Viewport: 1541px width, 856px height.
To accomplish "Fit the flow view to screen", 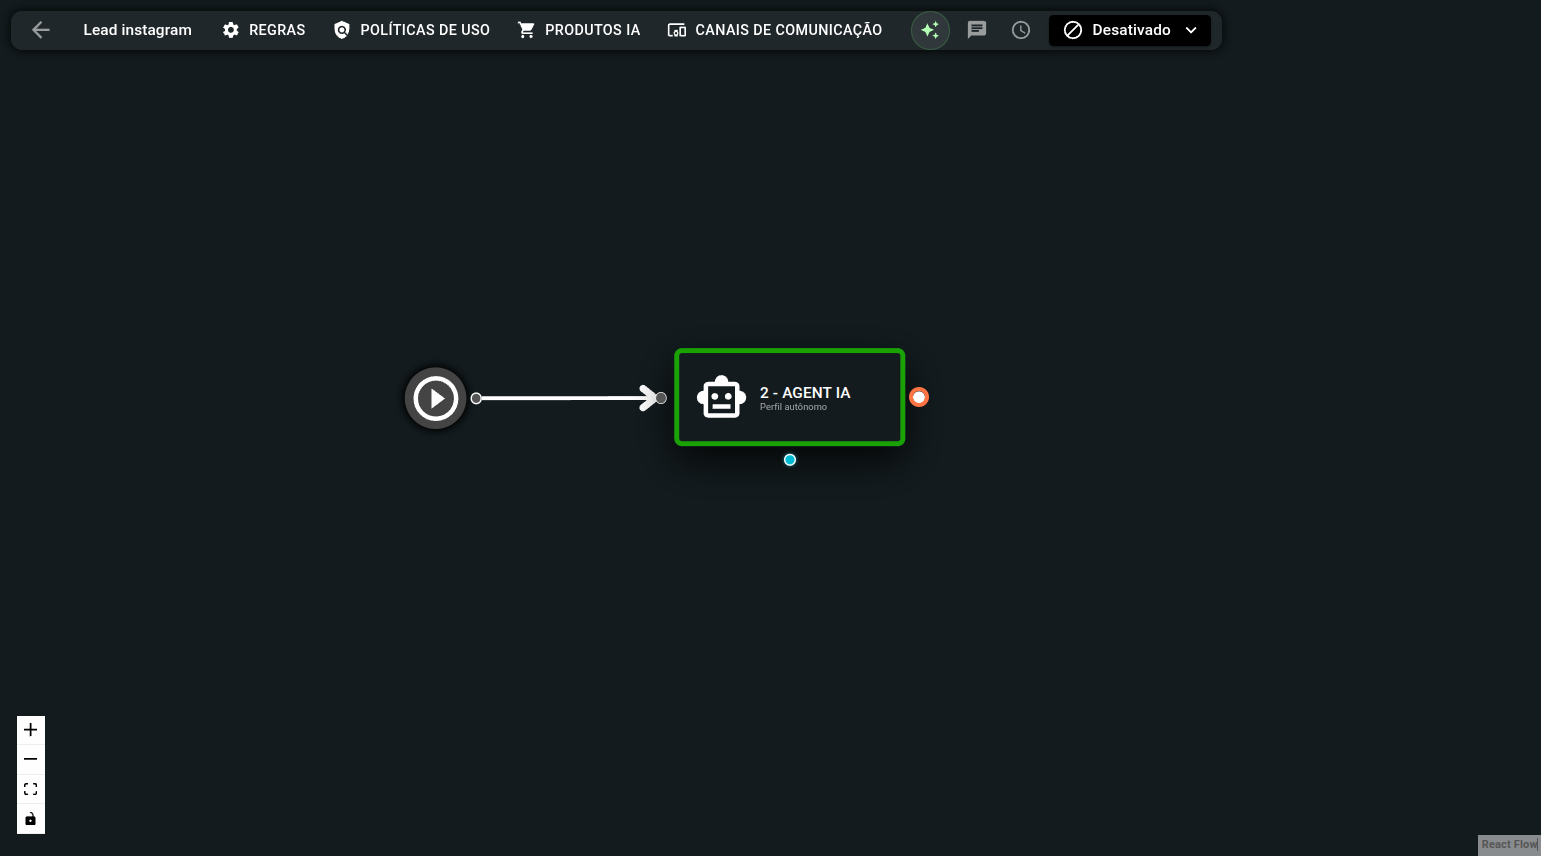I will pos(31,789).
